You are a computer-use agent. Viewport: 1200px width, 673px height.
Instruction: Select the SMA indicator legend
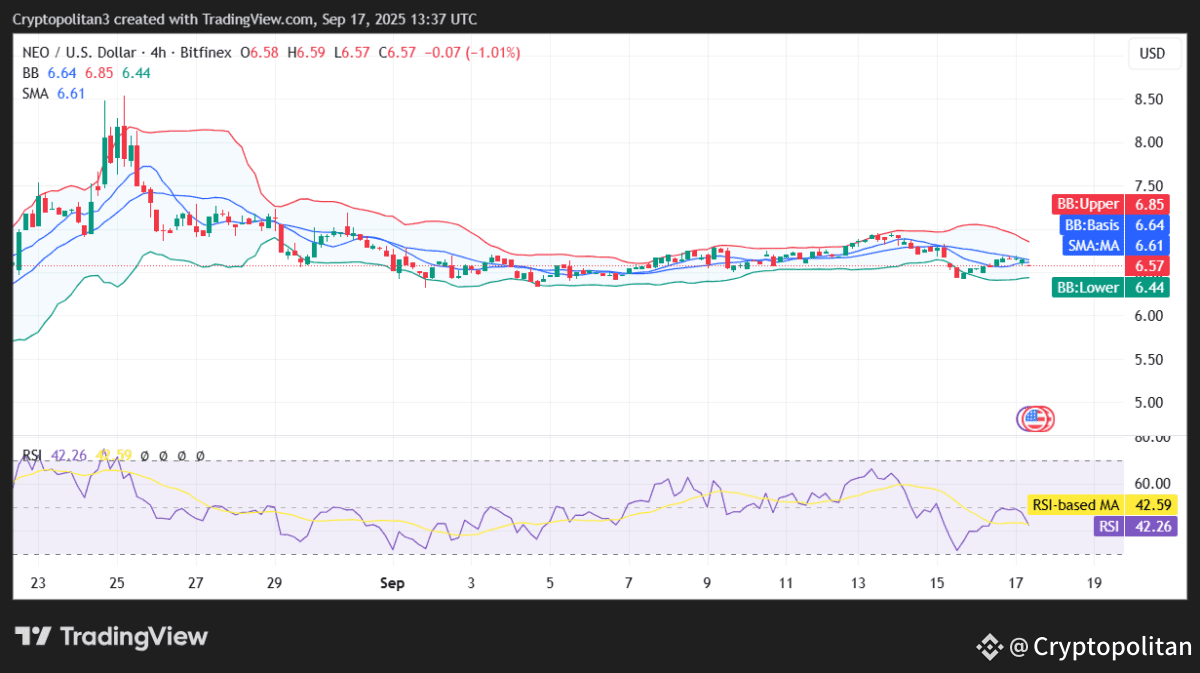(37, 93)
